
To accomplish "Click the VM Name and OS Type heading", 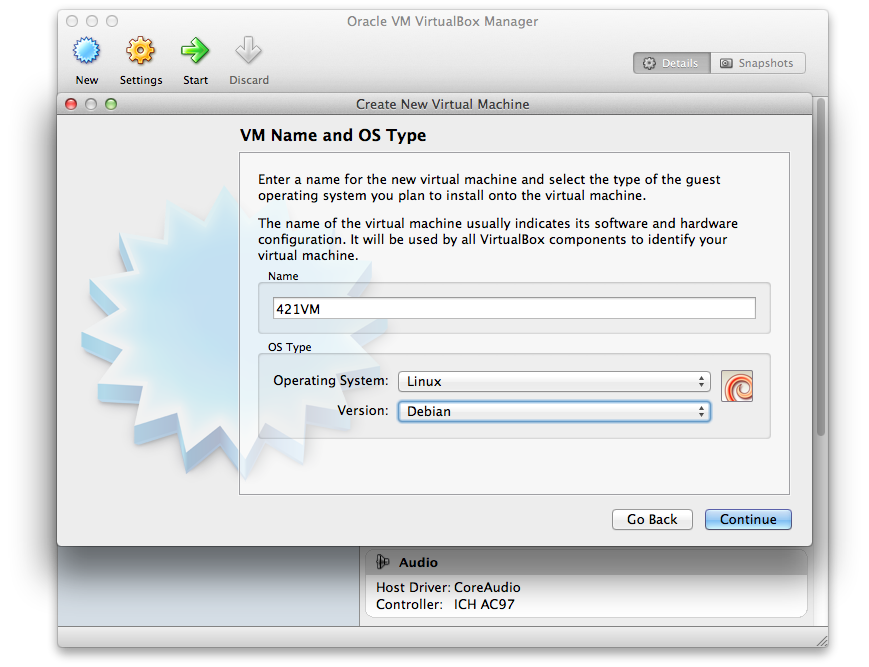I will point(333,135).
